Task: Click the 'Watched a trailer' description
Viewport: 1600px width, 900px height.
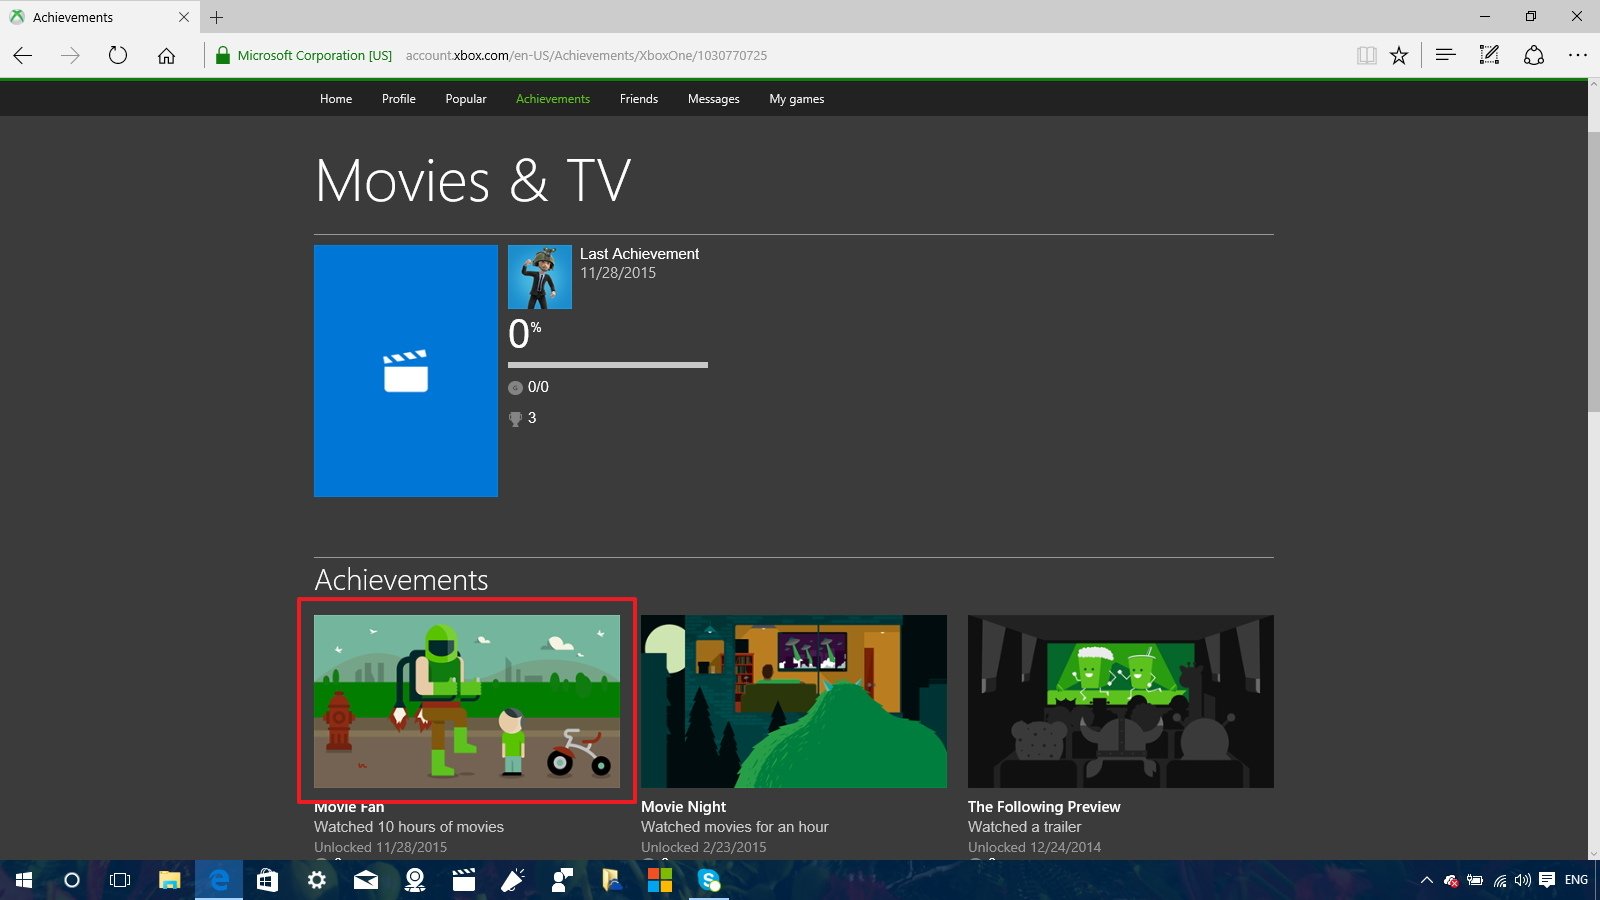Action: (1025, 827)
